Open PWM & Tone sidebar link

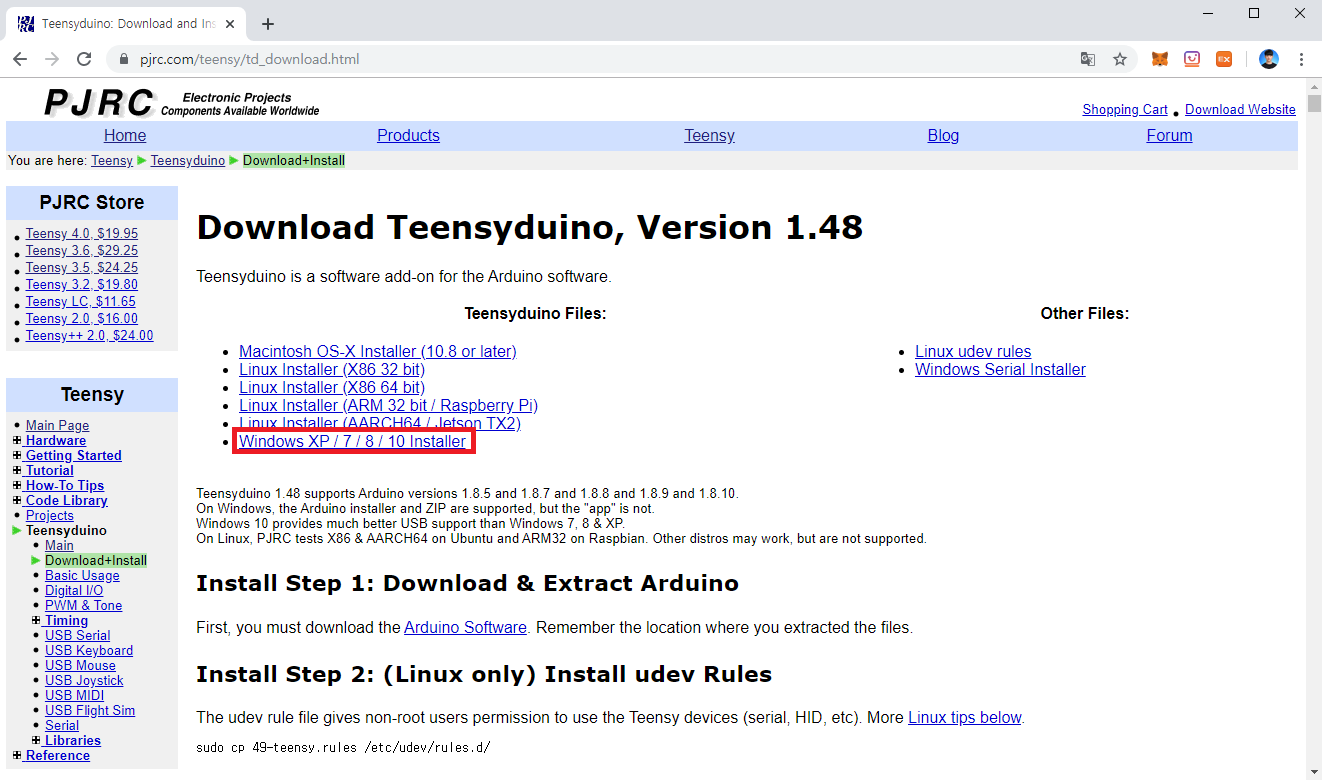coord(83,605)
